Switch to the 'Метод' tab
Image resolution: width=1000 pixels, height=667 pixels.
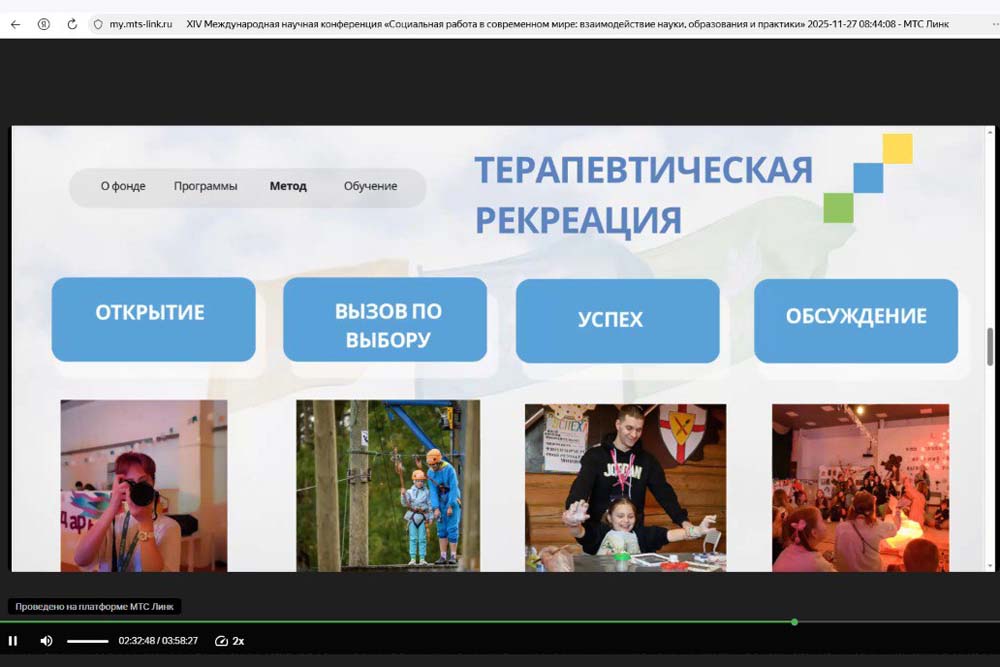click(x=288, y=186)
